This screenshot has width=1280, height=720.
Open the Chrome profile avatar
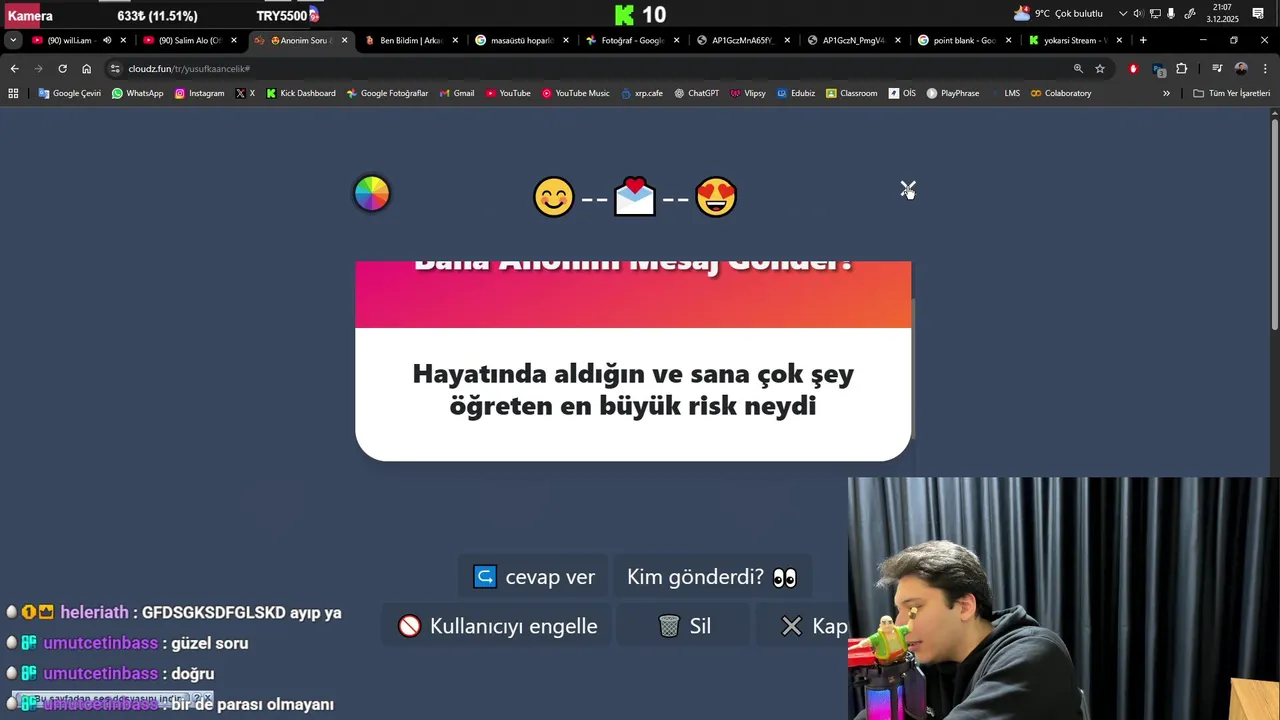(x=1241, y=69)
